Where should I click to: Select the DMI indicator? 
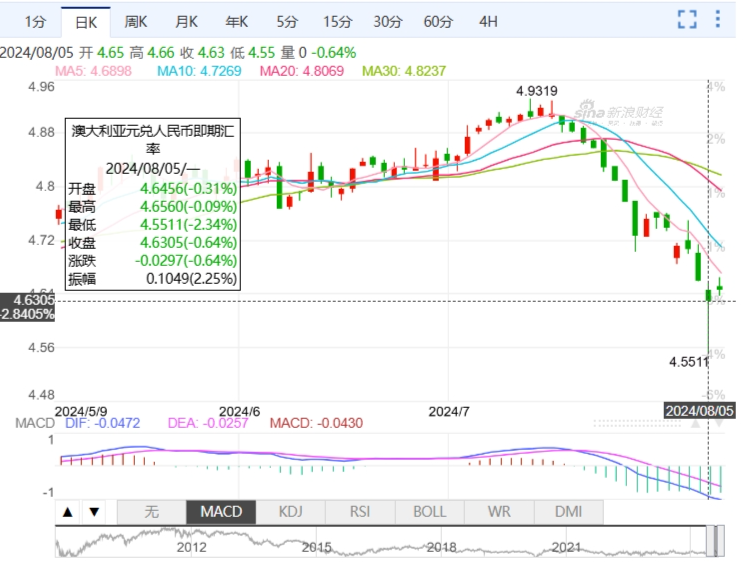click(567, 512)
